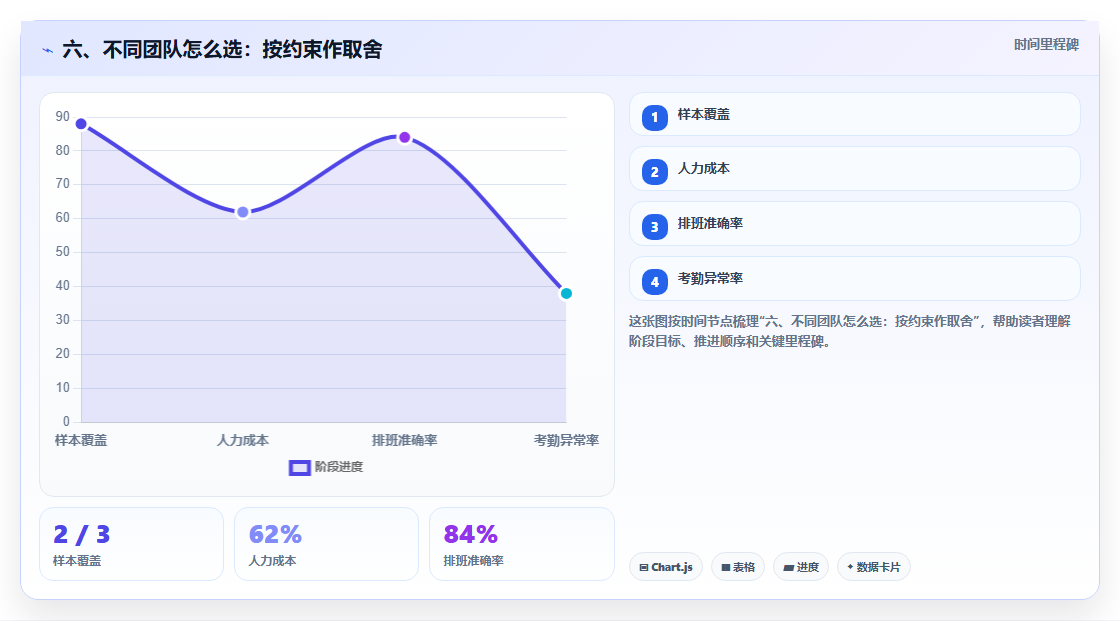Click x-axis label 人力成本
Viewport: 1120px width, 621px height.
[243, 440]
